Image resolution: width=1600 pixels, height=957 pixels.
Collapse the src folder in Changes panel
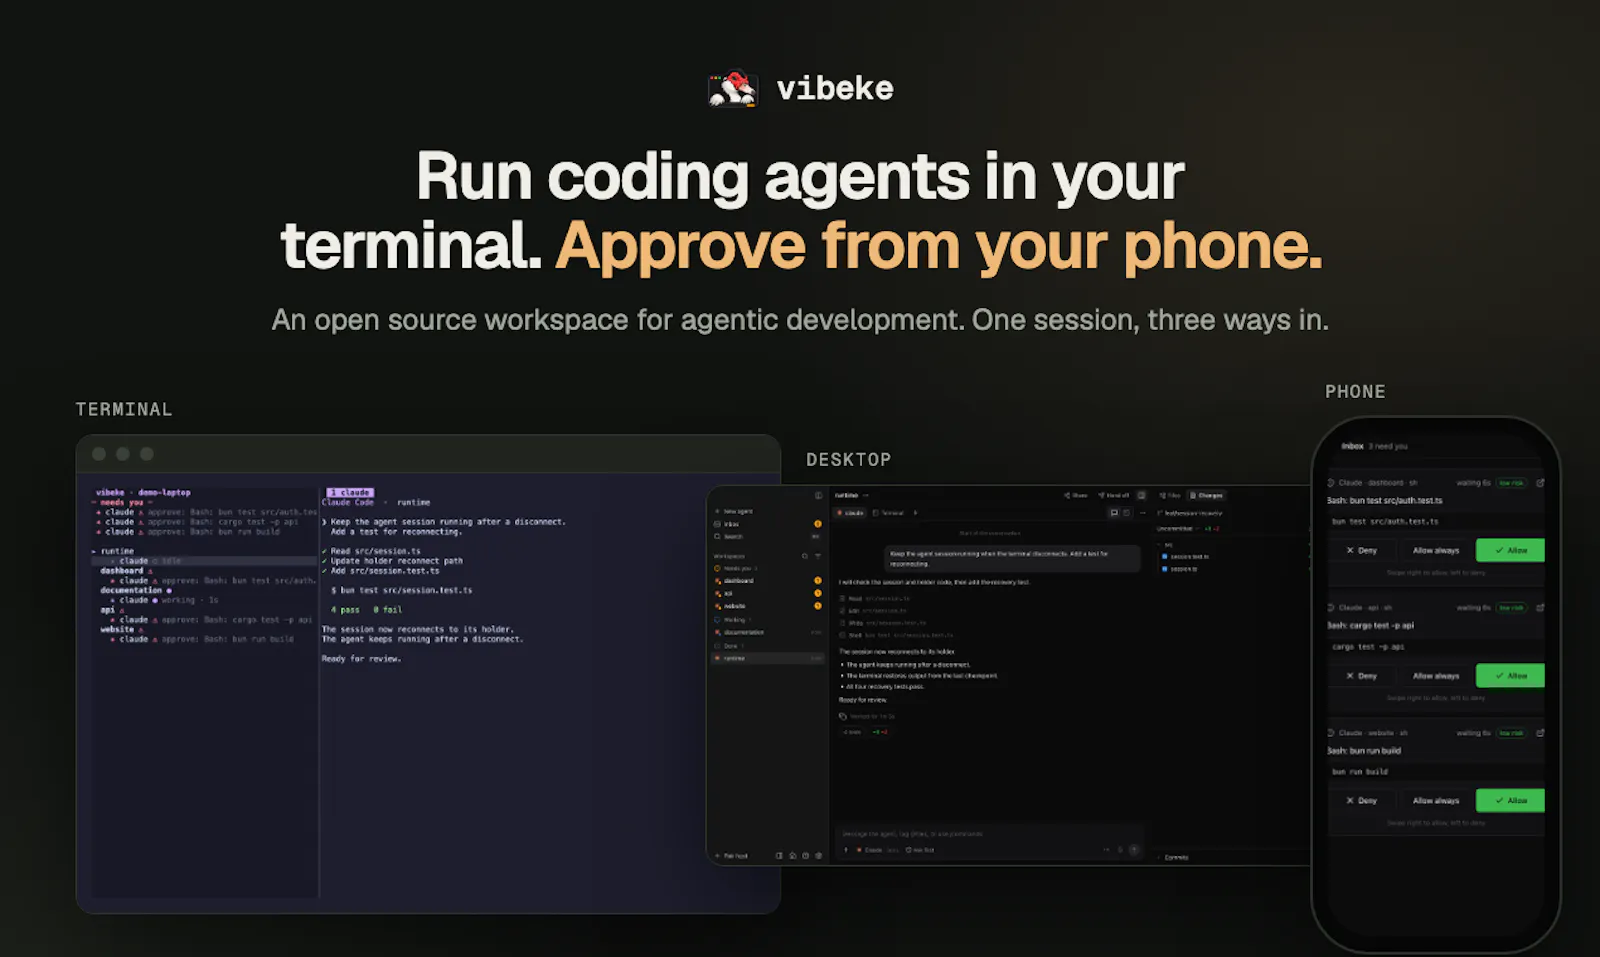(x=1163, y=545)
